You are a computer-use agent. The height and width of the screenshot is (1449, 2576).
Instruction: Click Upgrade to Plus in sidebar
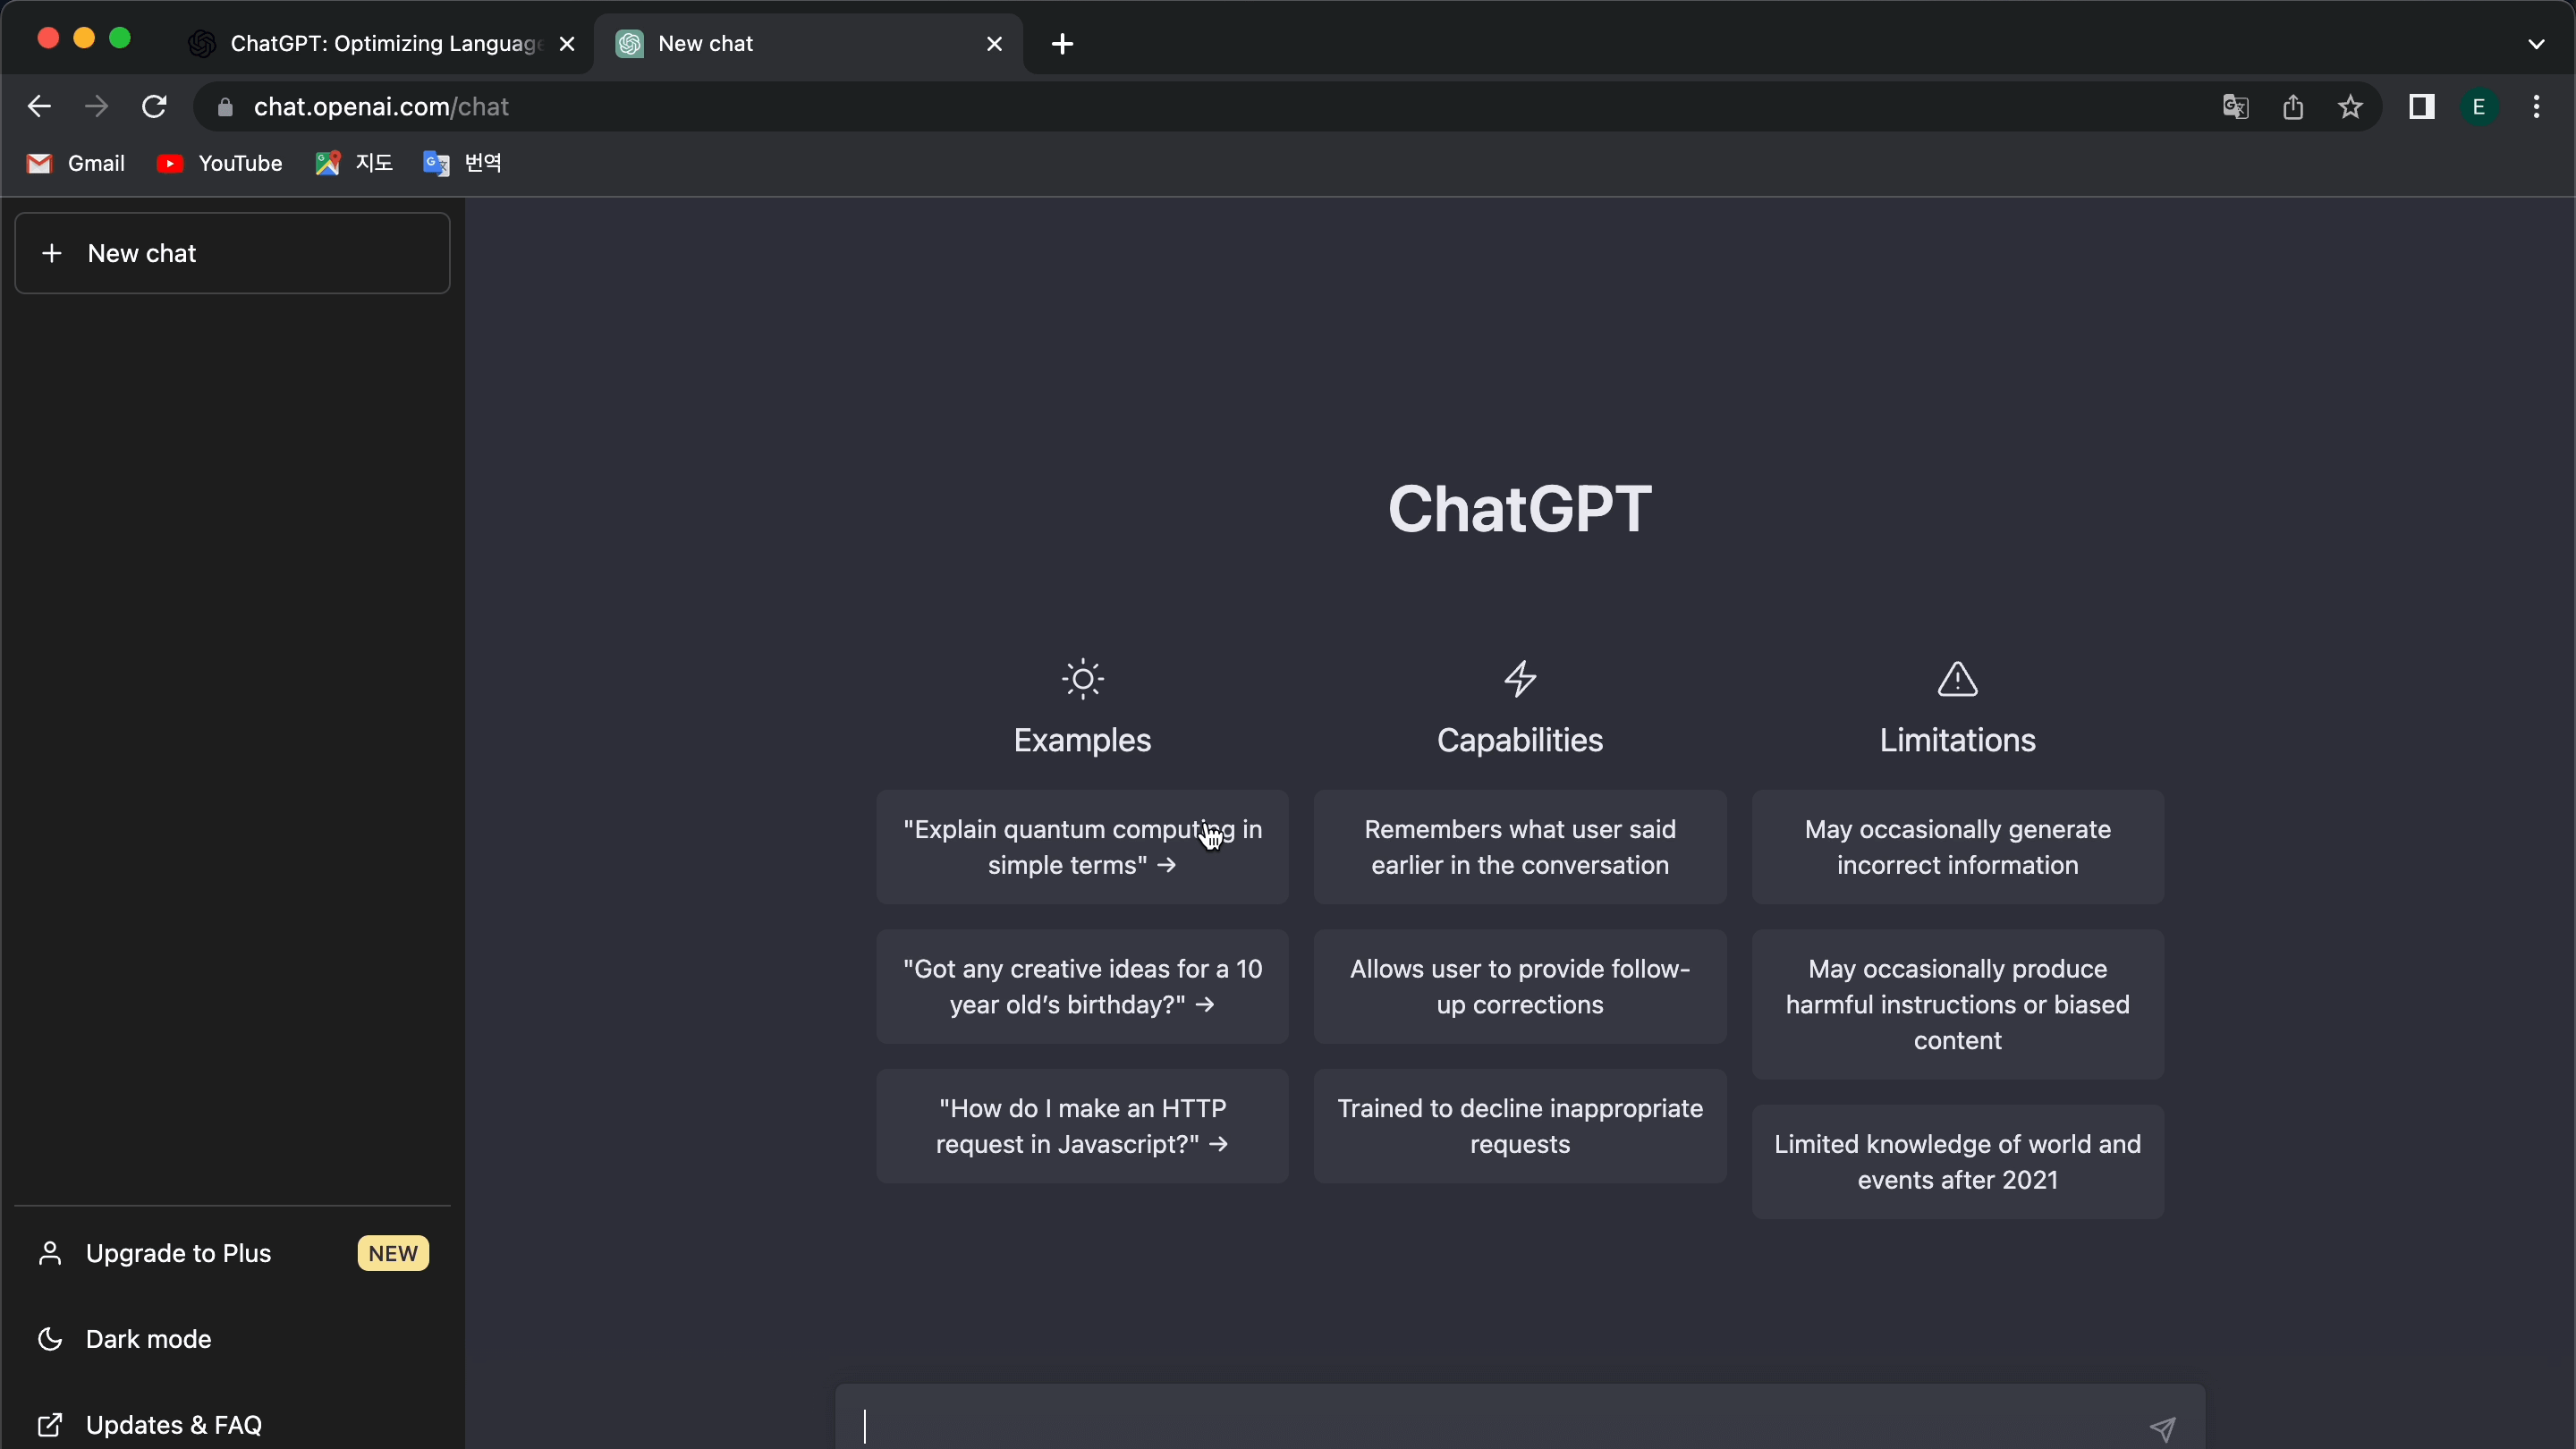pyautogui.click(x=232, y=1253)
